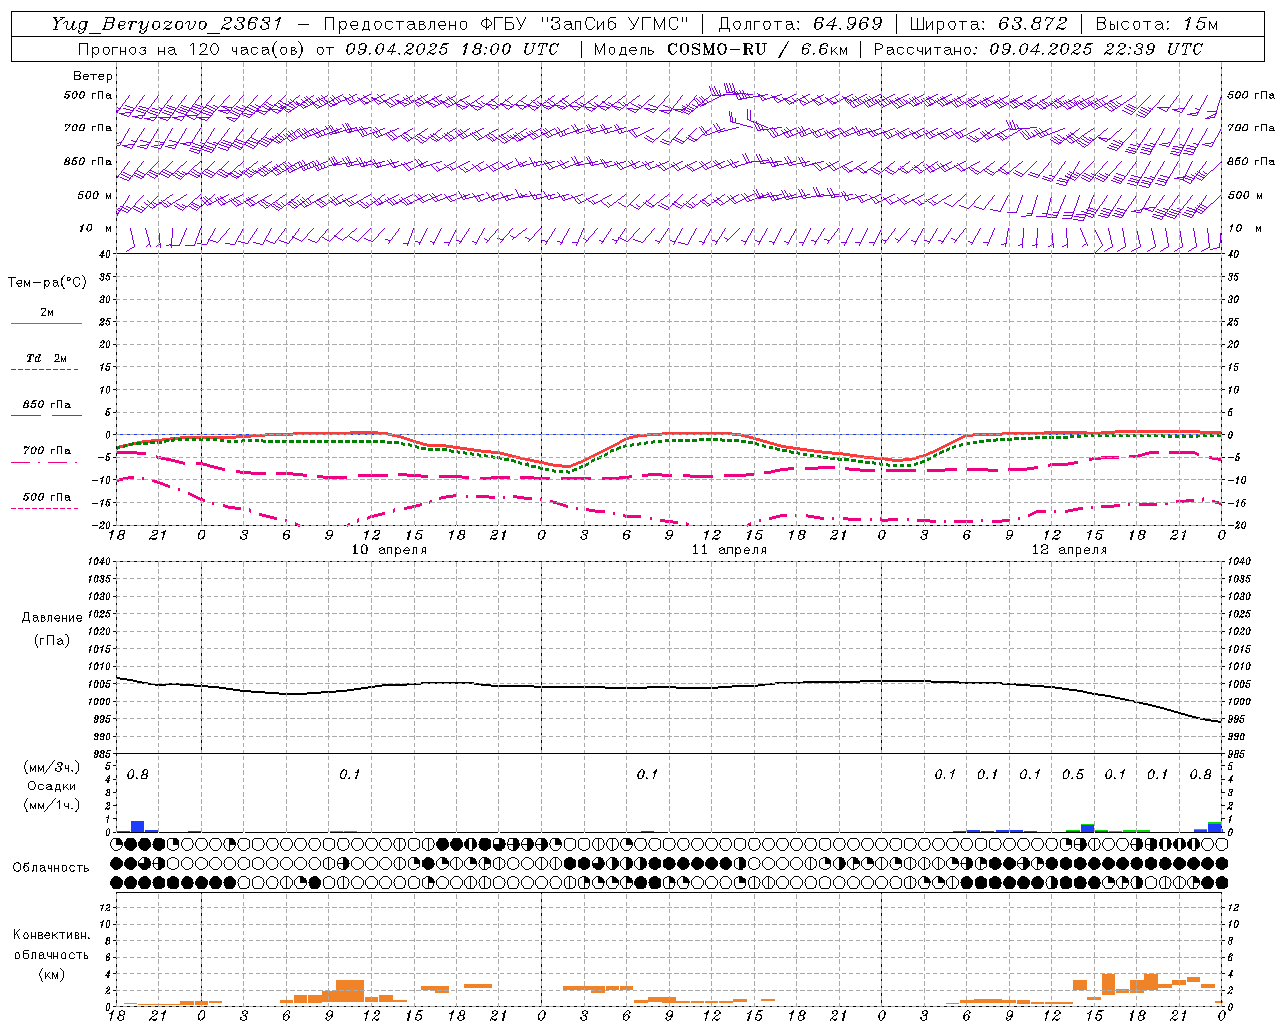The height and width of the screenshot is (1024, 1280).
Task: Click the "(гПа)" unit label under Давление
Action: pyautogui.click(x=51, y=640)
